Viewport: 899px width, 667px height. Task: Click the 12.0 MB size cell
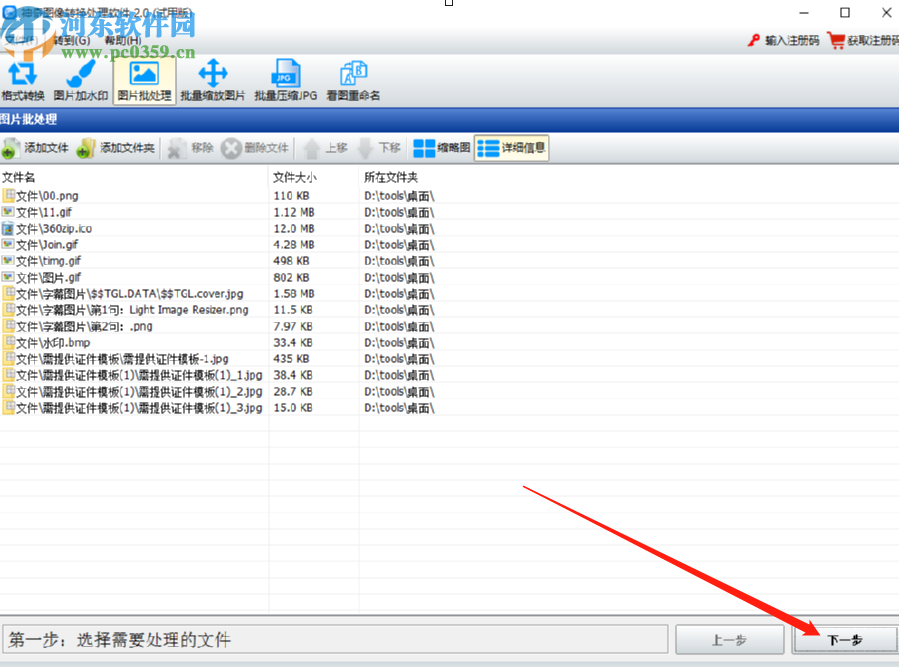[x=294, y=228]
